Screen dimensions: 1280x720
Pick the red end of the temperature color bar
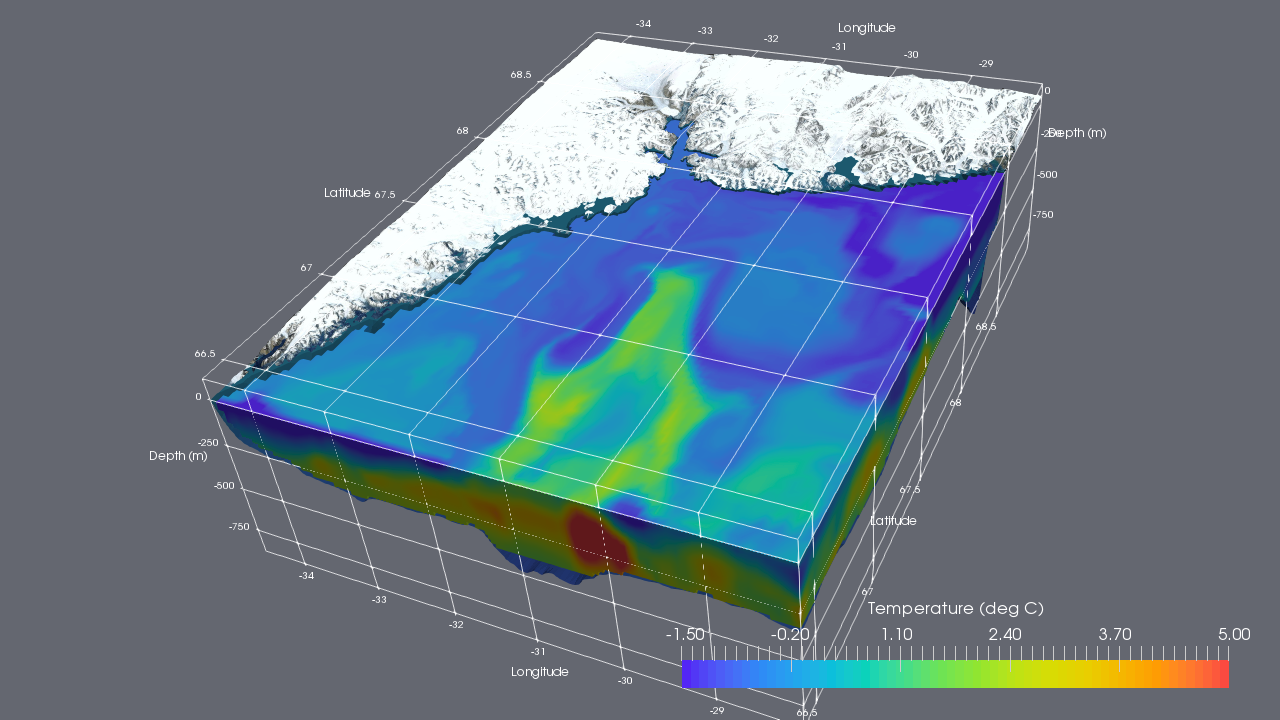pyautogui.click(x=1220, y=674)
